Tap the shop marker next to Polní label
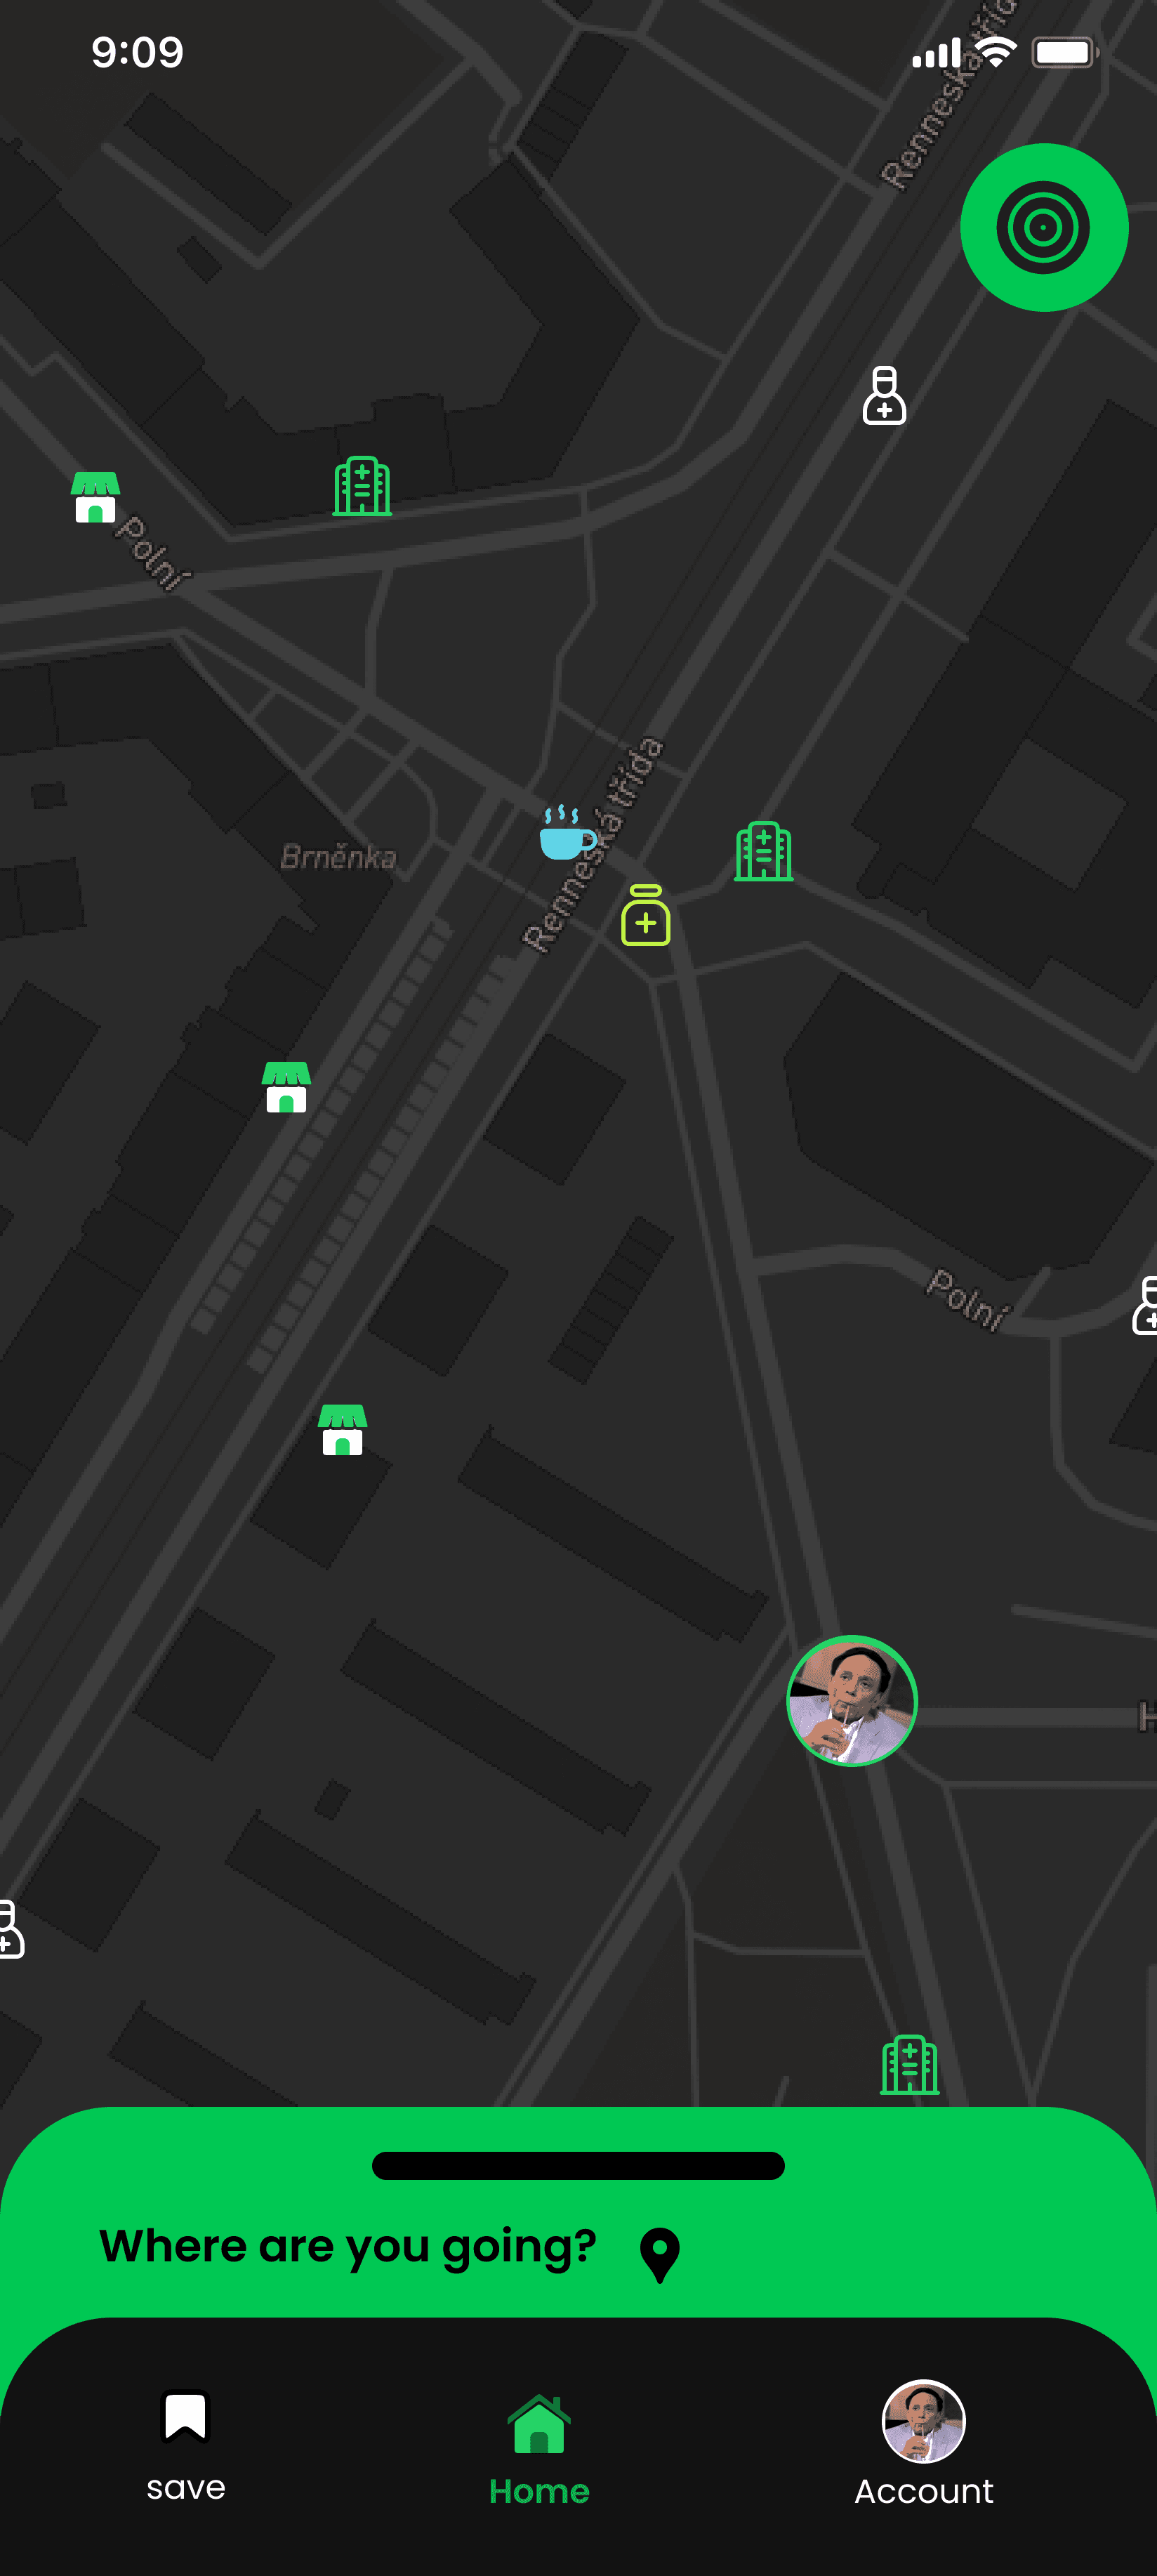This screenshot has height=2576, width=1157. (96, 497)
